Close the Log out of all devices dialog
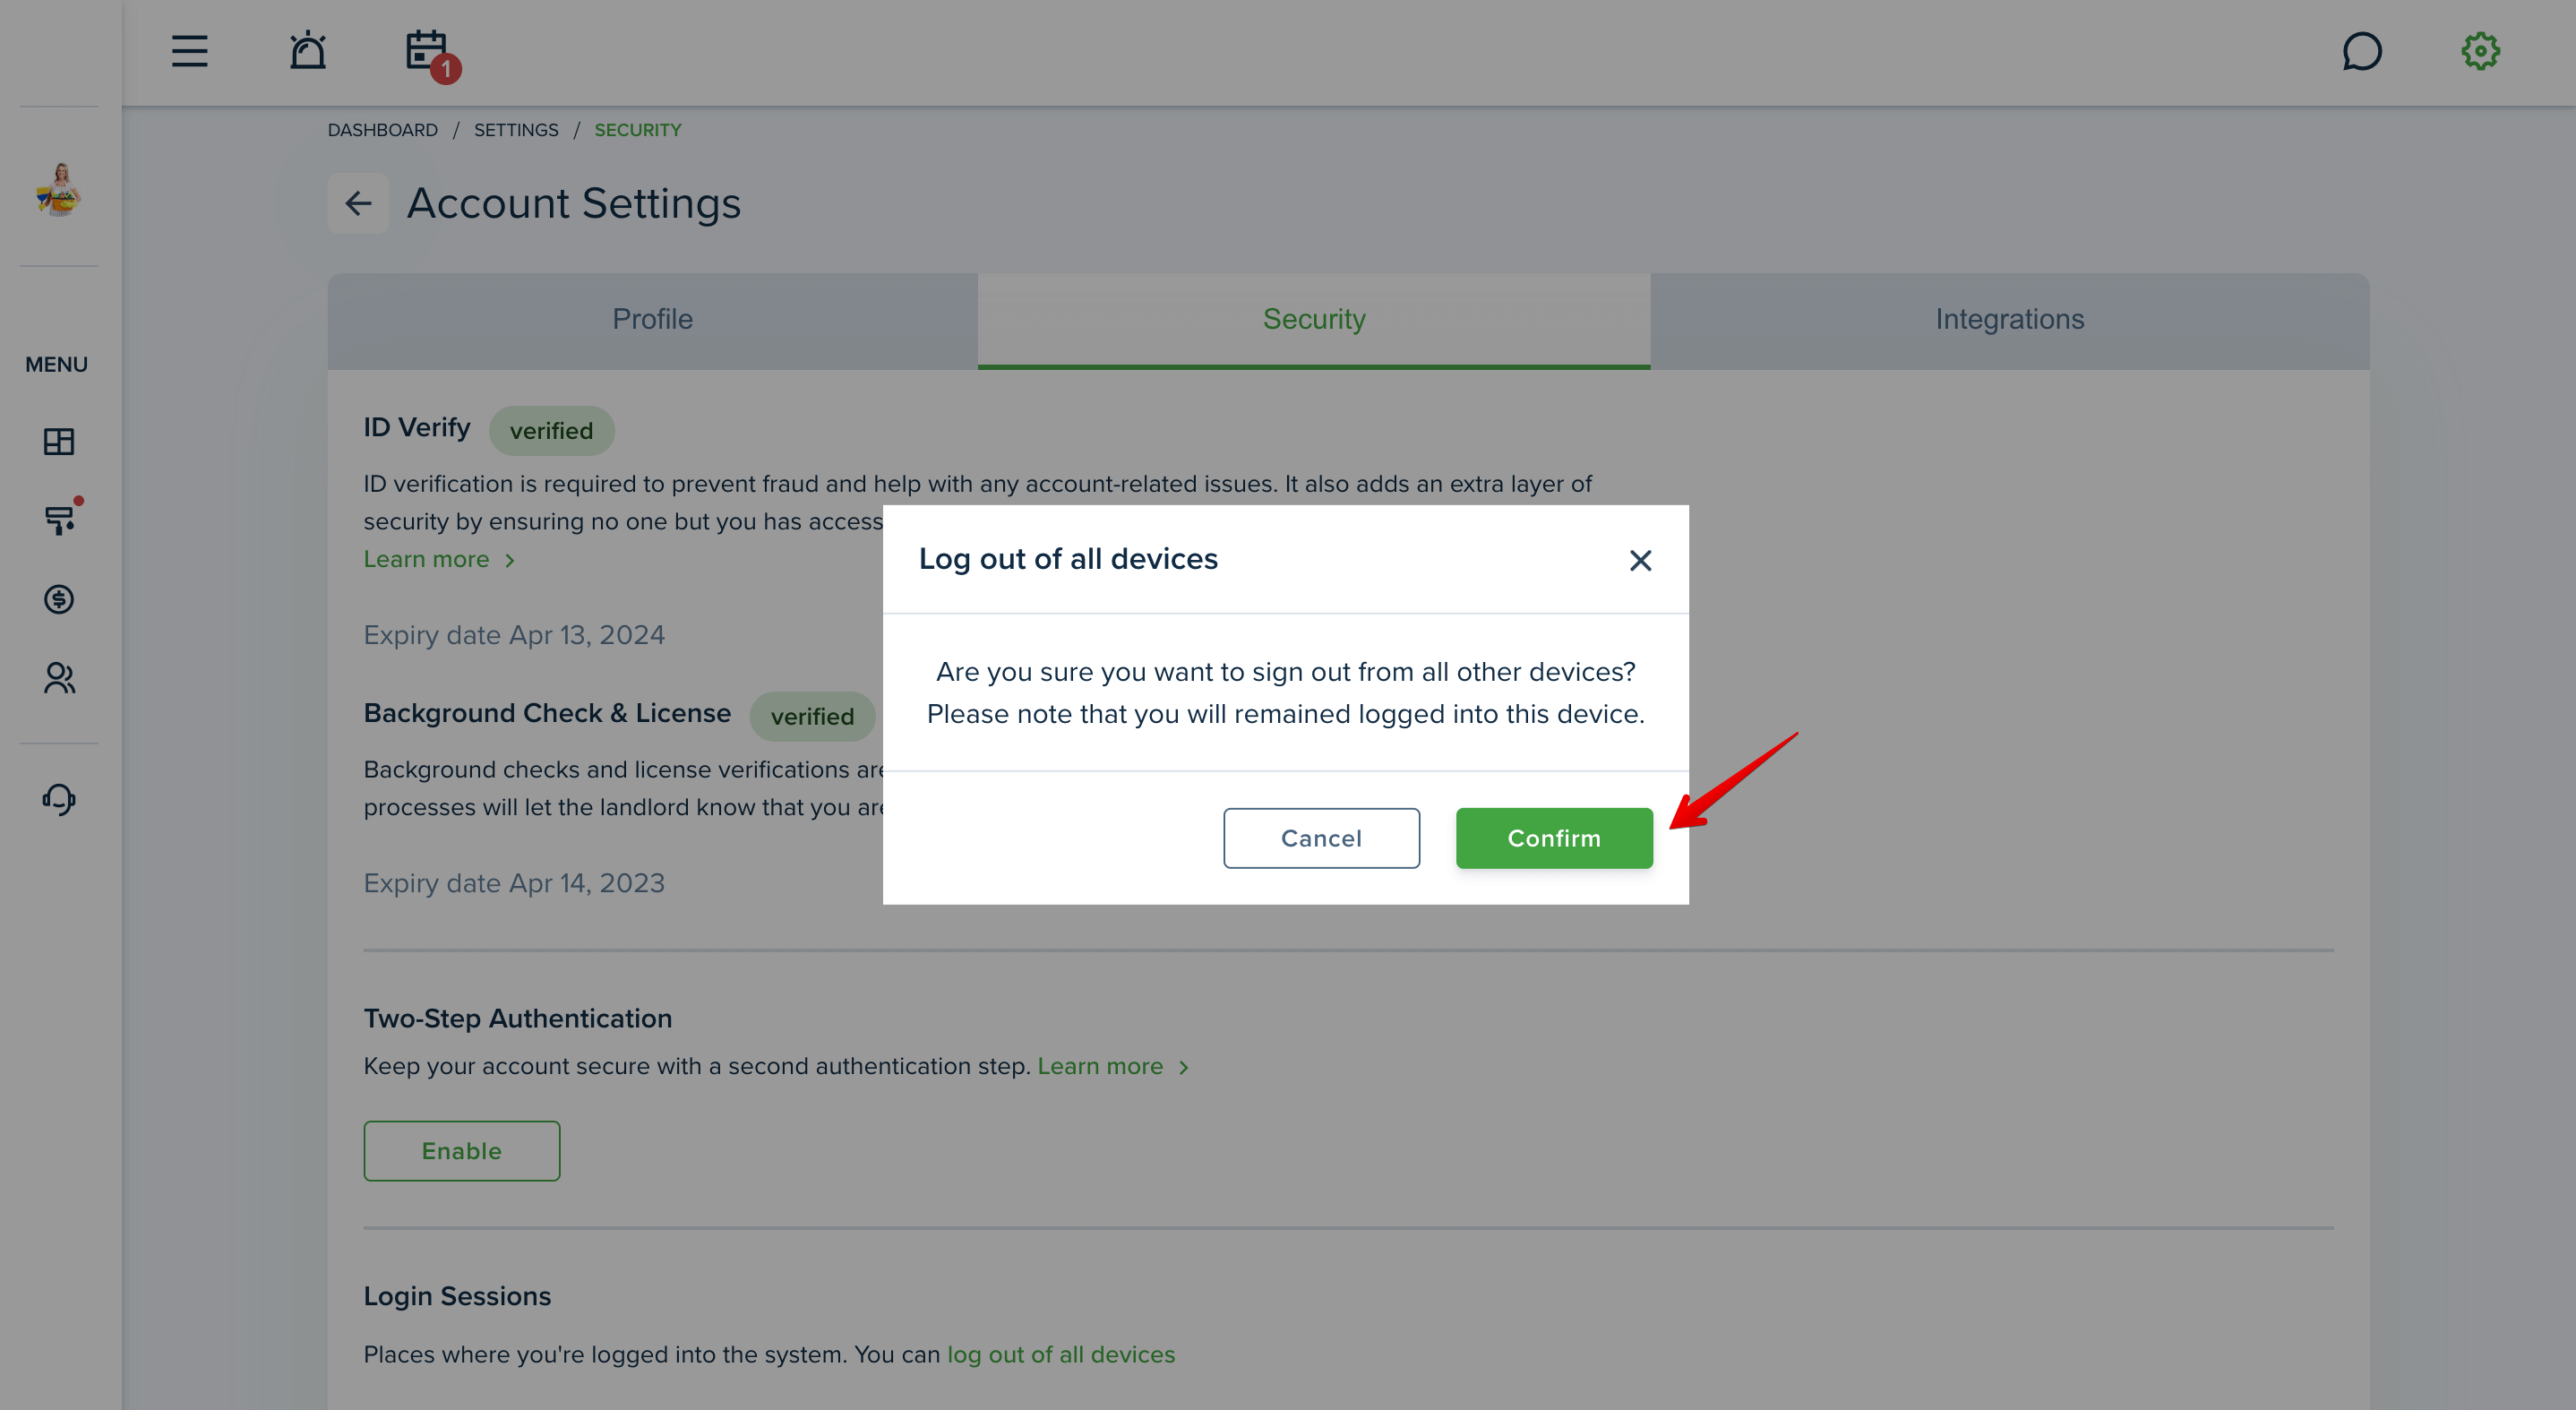 tap(1640, 561)
